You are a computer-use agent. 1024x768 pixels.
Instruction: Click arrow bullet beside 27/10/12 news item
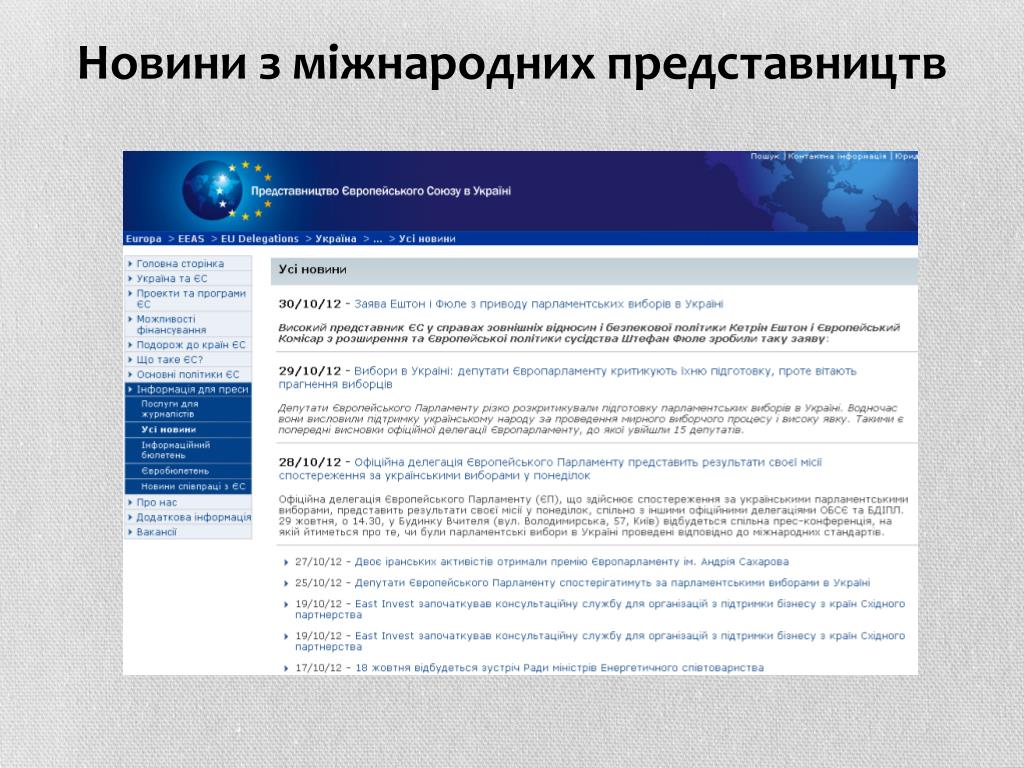[286, 563]
